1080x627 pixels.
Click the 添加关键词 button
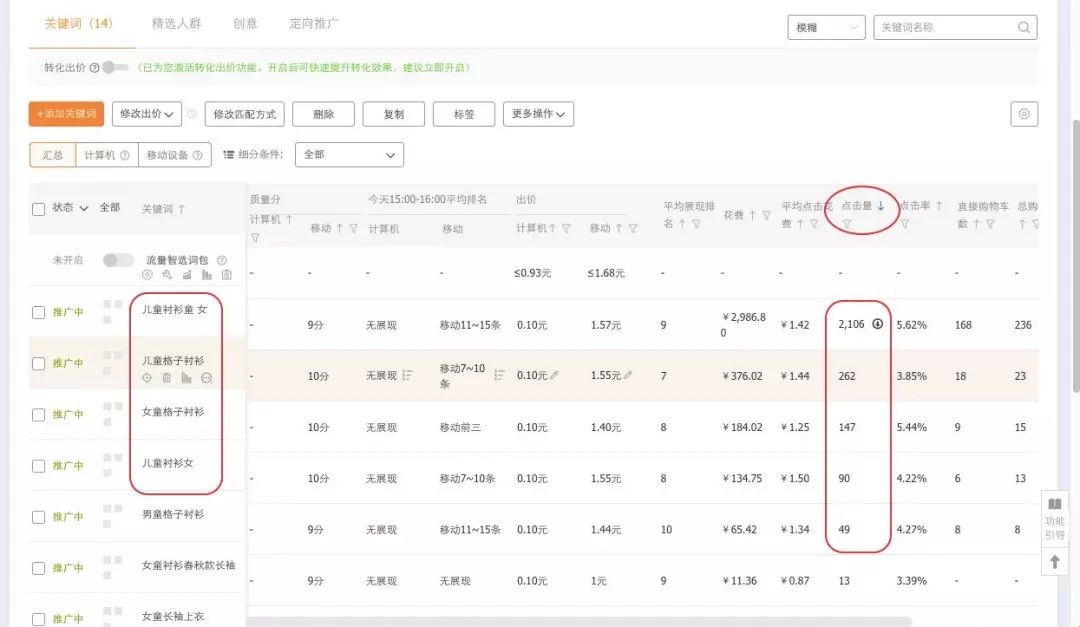coord(66,114)
